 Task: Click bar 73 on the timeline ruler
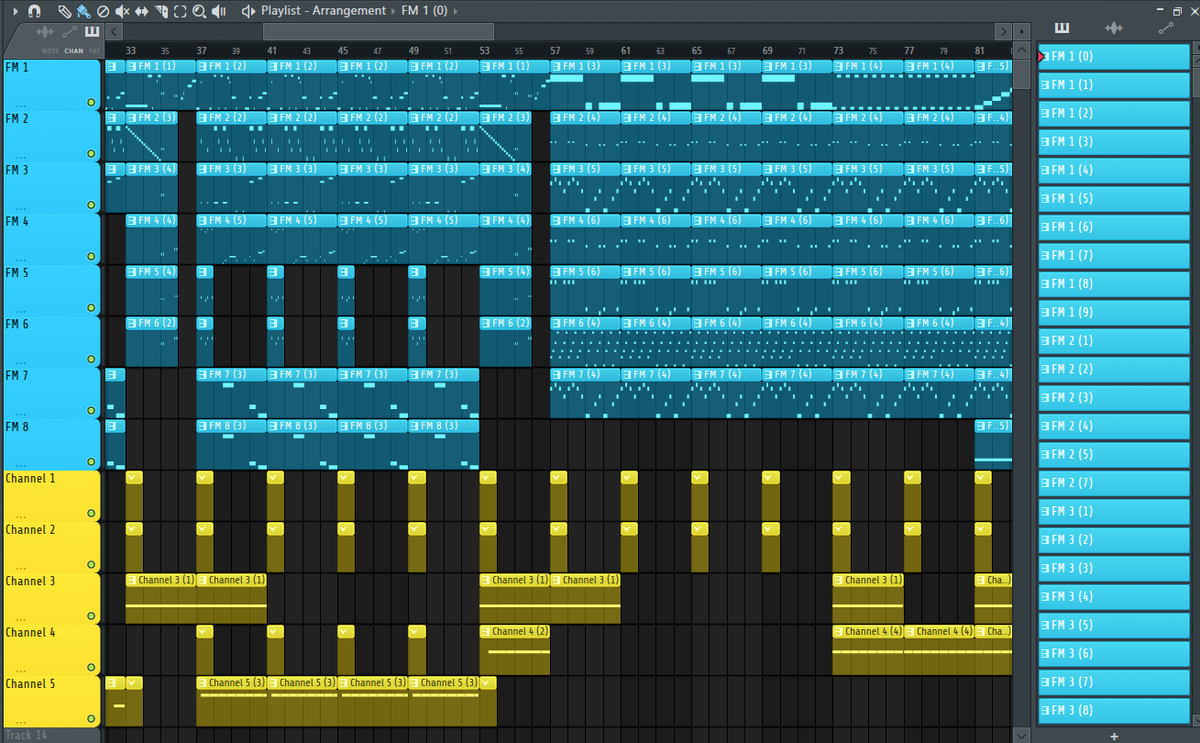838,50
